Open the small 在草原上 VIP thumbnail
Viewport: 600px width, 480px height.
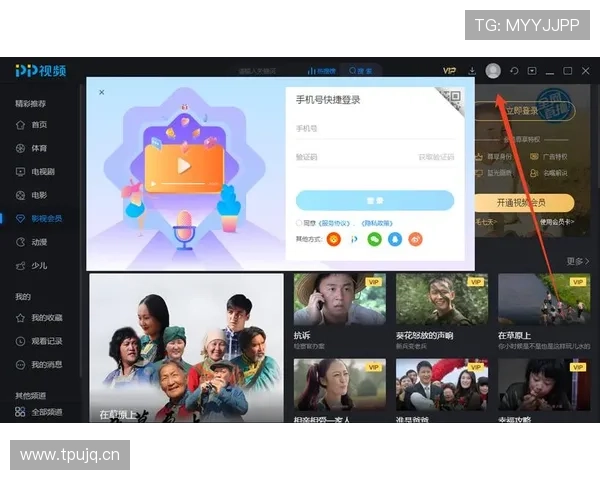click(544, 299)
